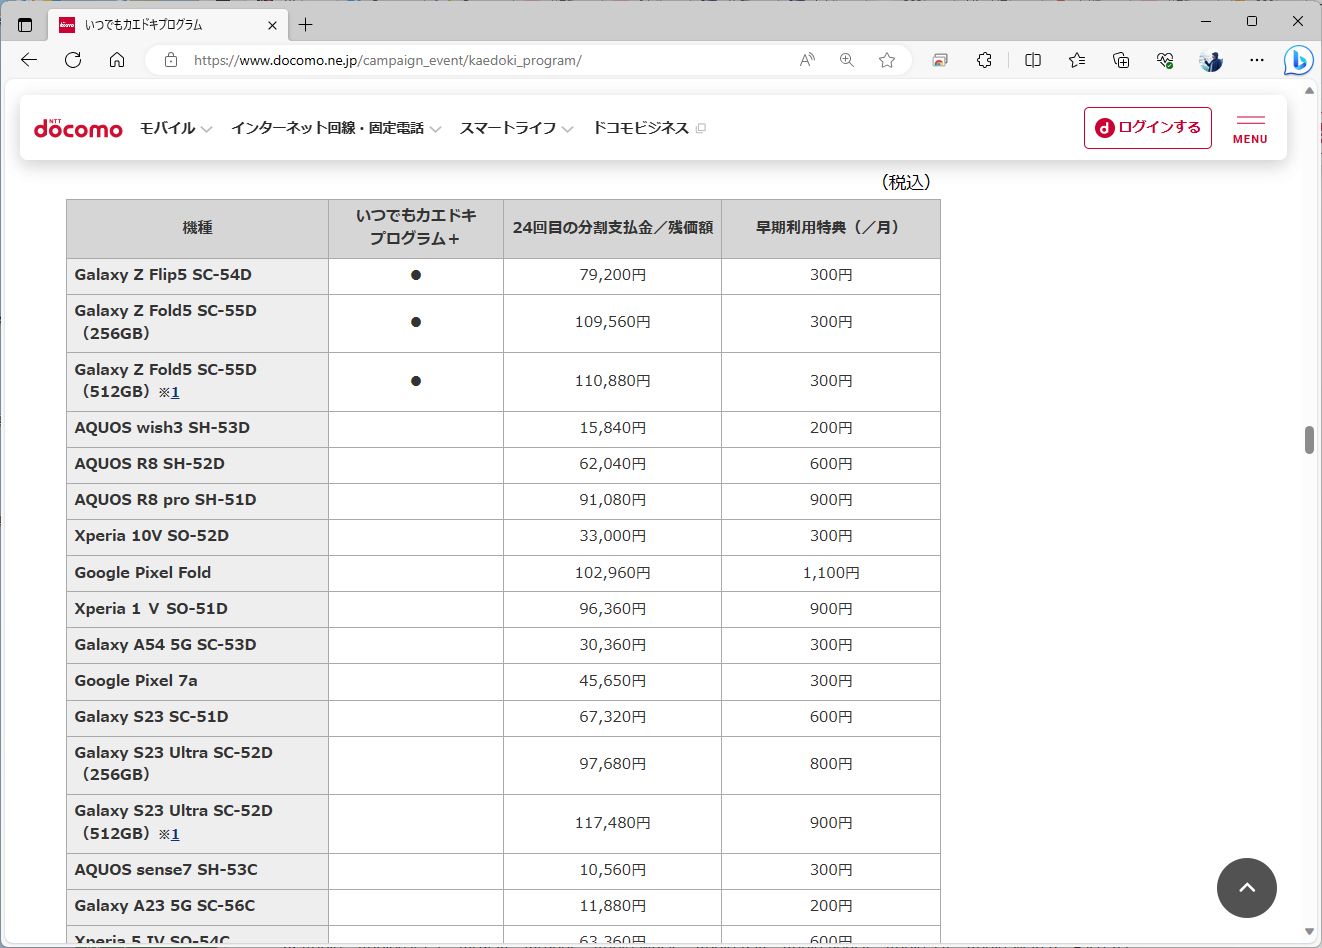The height and width of the screenshot is (948, 1322).
Task: Open the Favorites list
Action: (1076, 61)
